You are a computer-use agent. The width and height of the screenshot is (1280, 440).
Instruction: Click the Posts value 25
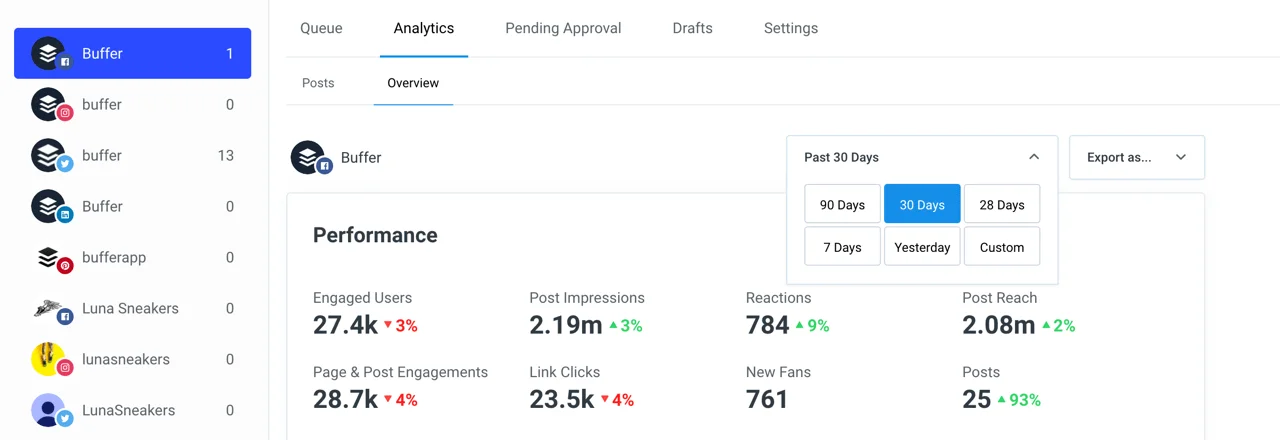click(x=977, y=399)
